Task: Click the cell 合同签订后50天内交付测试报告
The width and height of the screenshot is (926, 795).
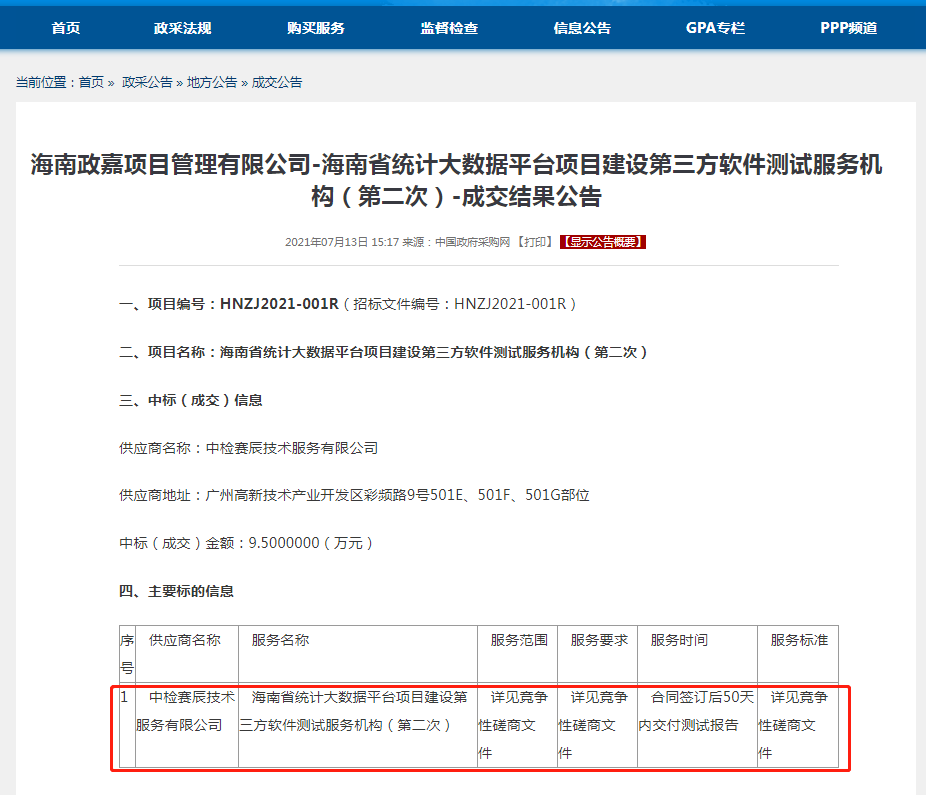Action: [697, 726]
